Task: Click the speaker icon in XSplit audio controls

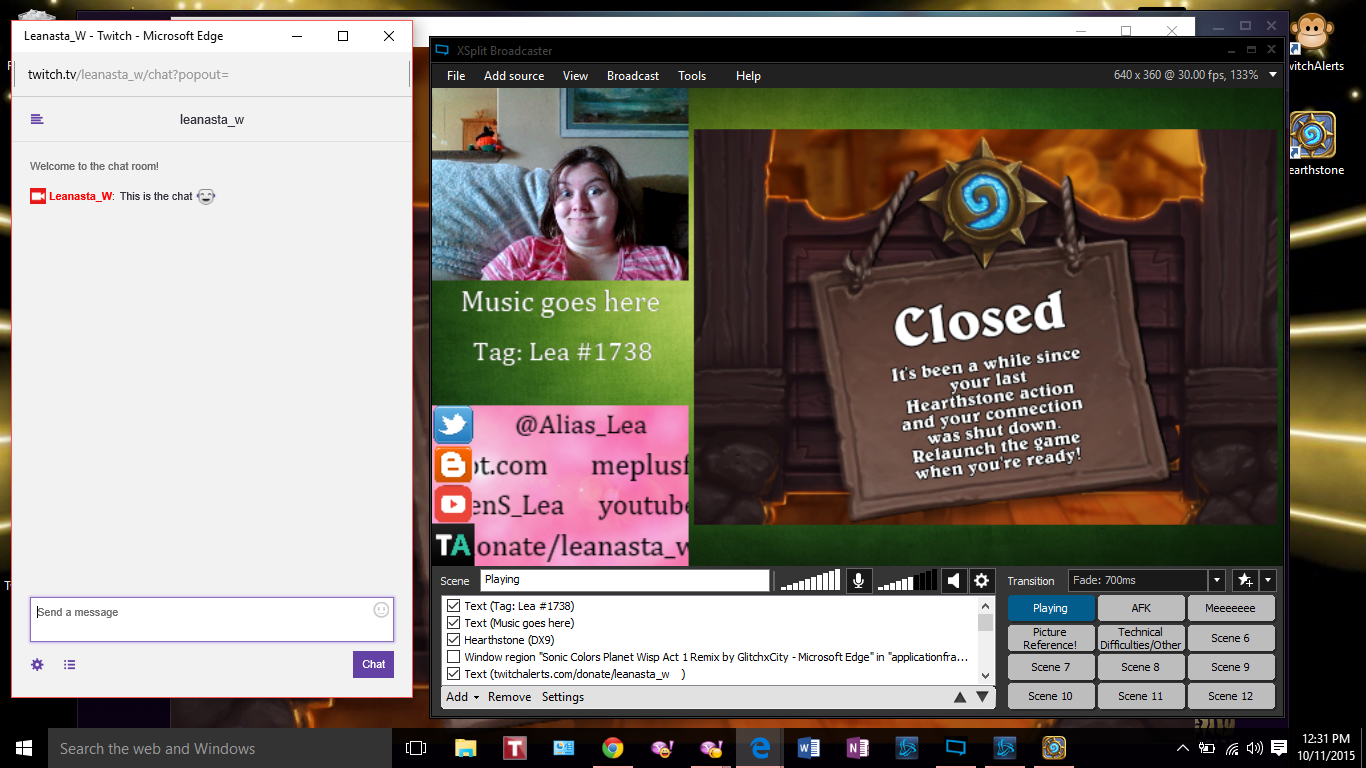Action: tap(954, 580)
